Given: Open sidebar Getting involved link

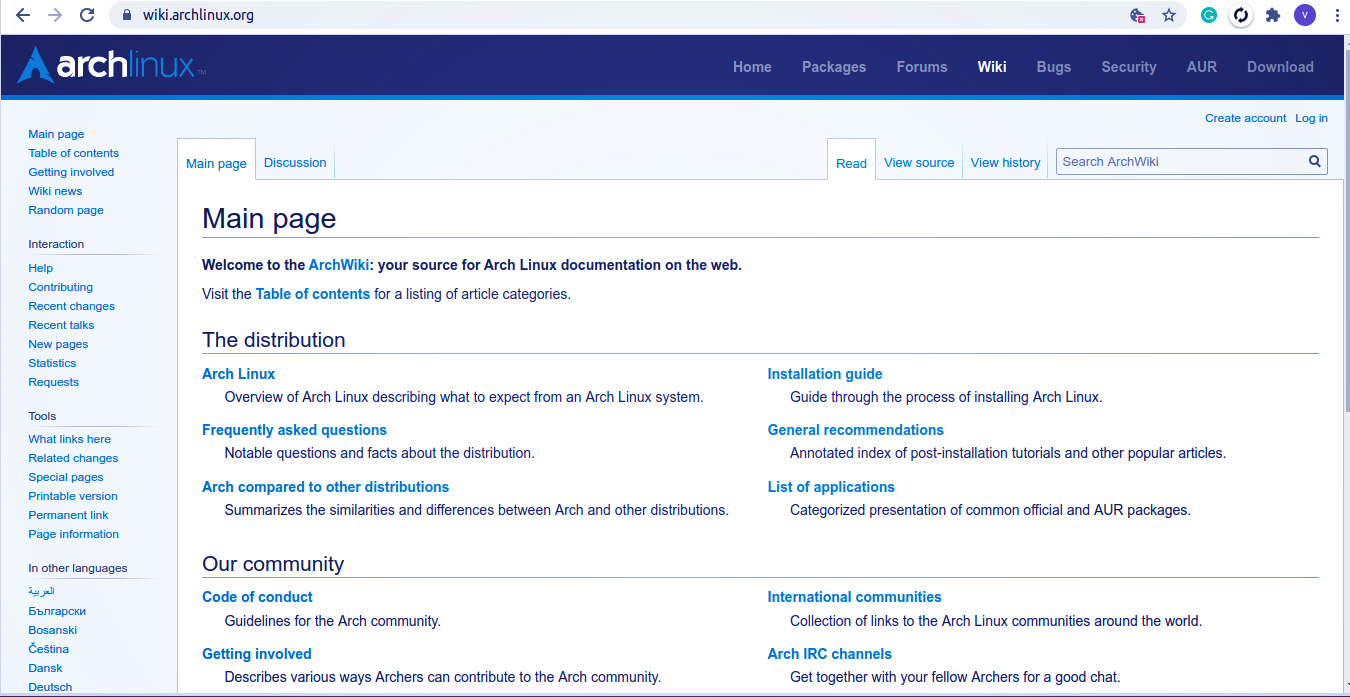Looking at the screenshot, I should tap(71, 172).
